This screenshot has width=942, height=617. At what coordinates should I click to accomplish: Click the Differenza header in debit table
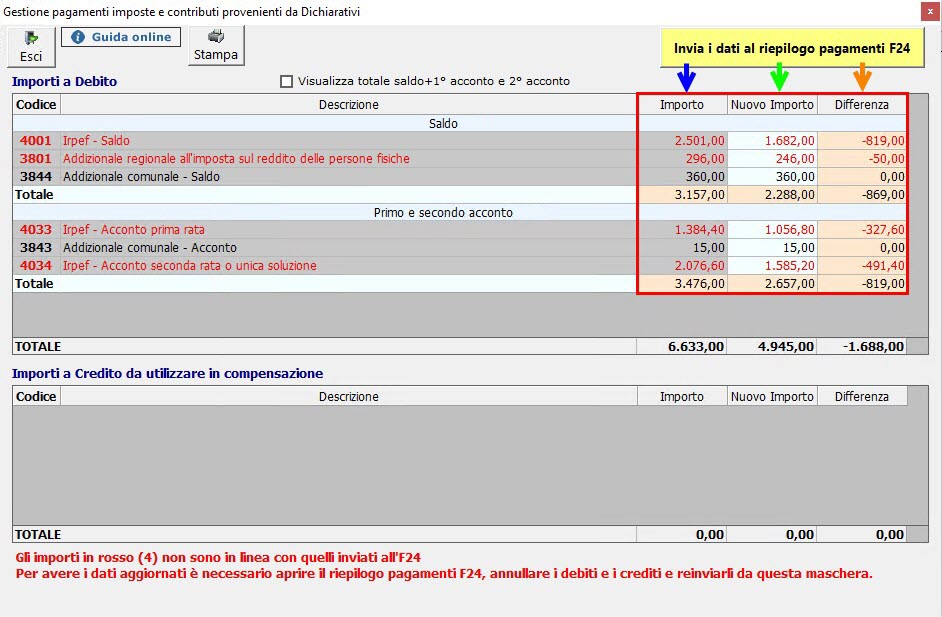coord(861,105)
